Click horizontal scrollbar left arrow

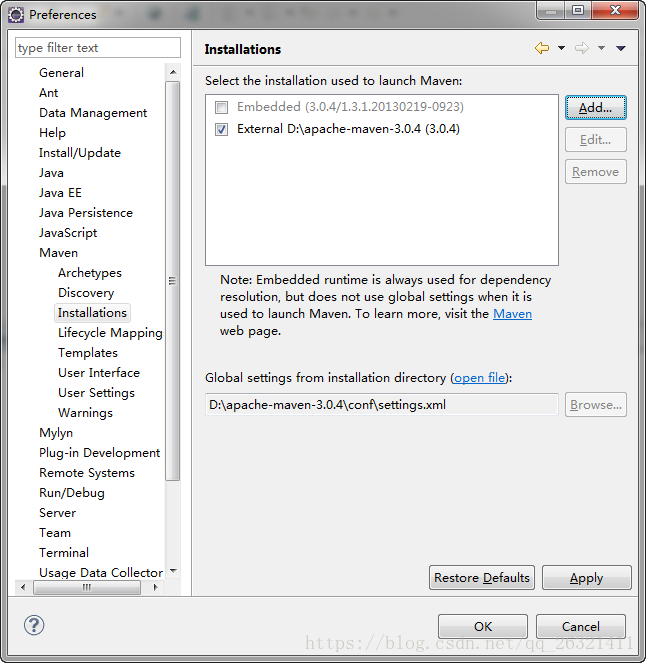23,587
